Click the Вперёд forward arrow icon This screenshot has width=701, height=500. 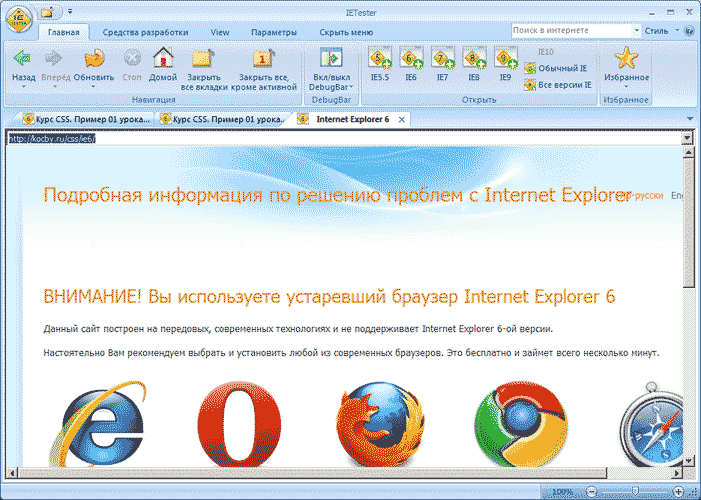coord(54,58)
